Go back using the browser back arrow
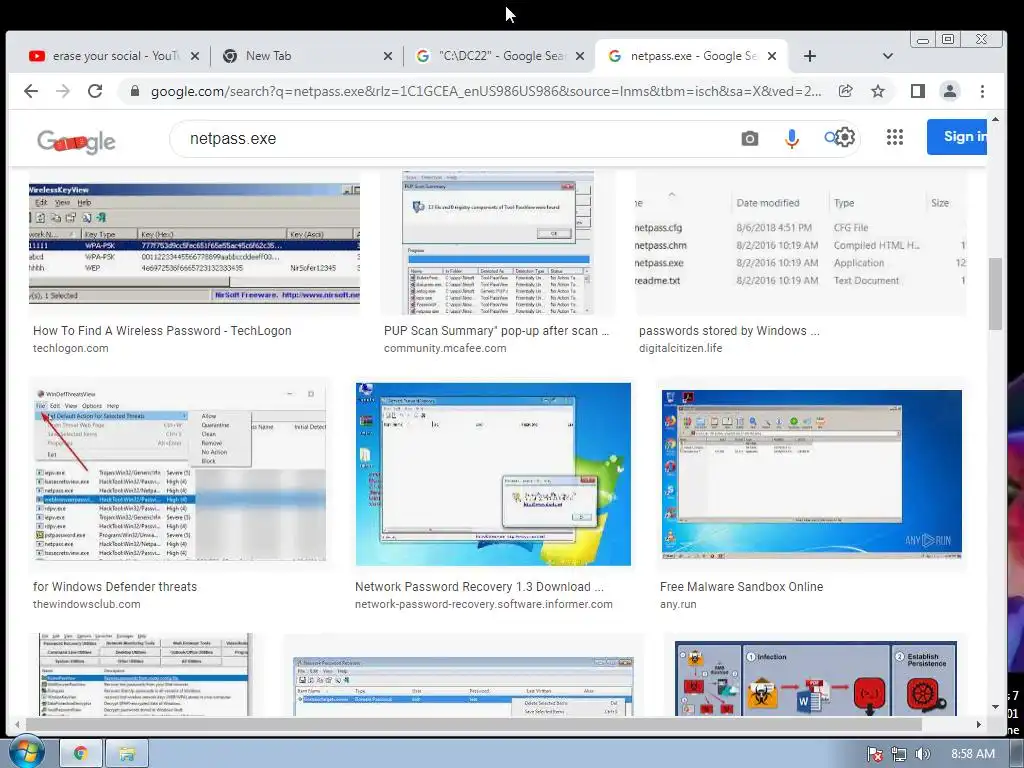 click(x=31, y=91)
